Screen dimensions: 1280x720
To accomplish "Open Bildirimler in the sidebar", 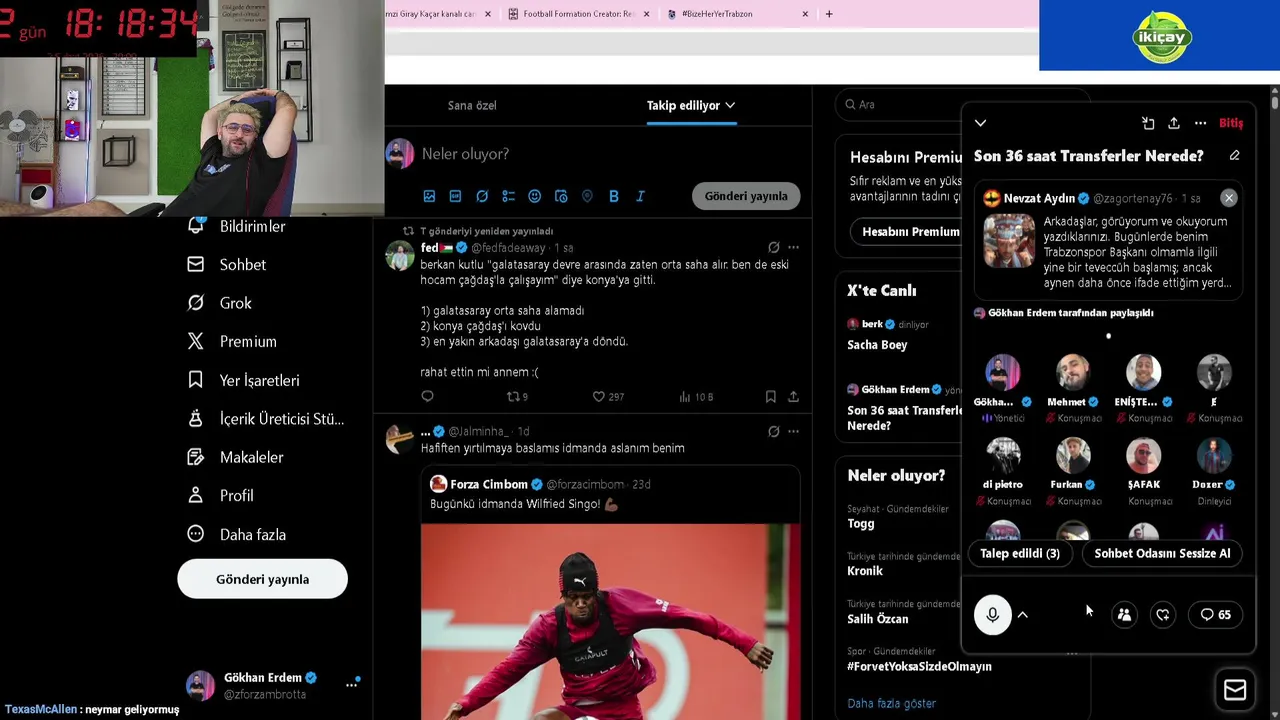I will pos(237,226).
